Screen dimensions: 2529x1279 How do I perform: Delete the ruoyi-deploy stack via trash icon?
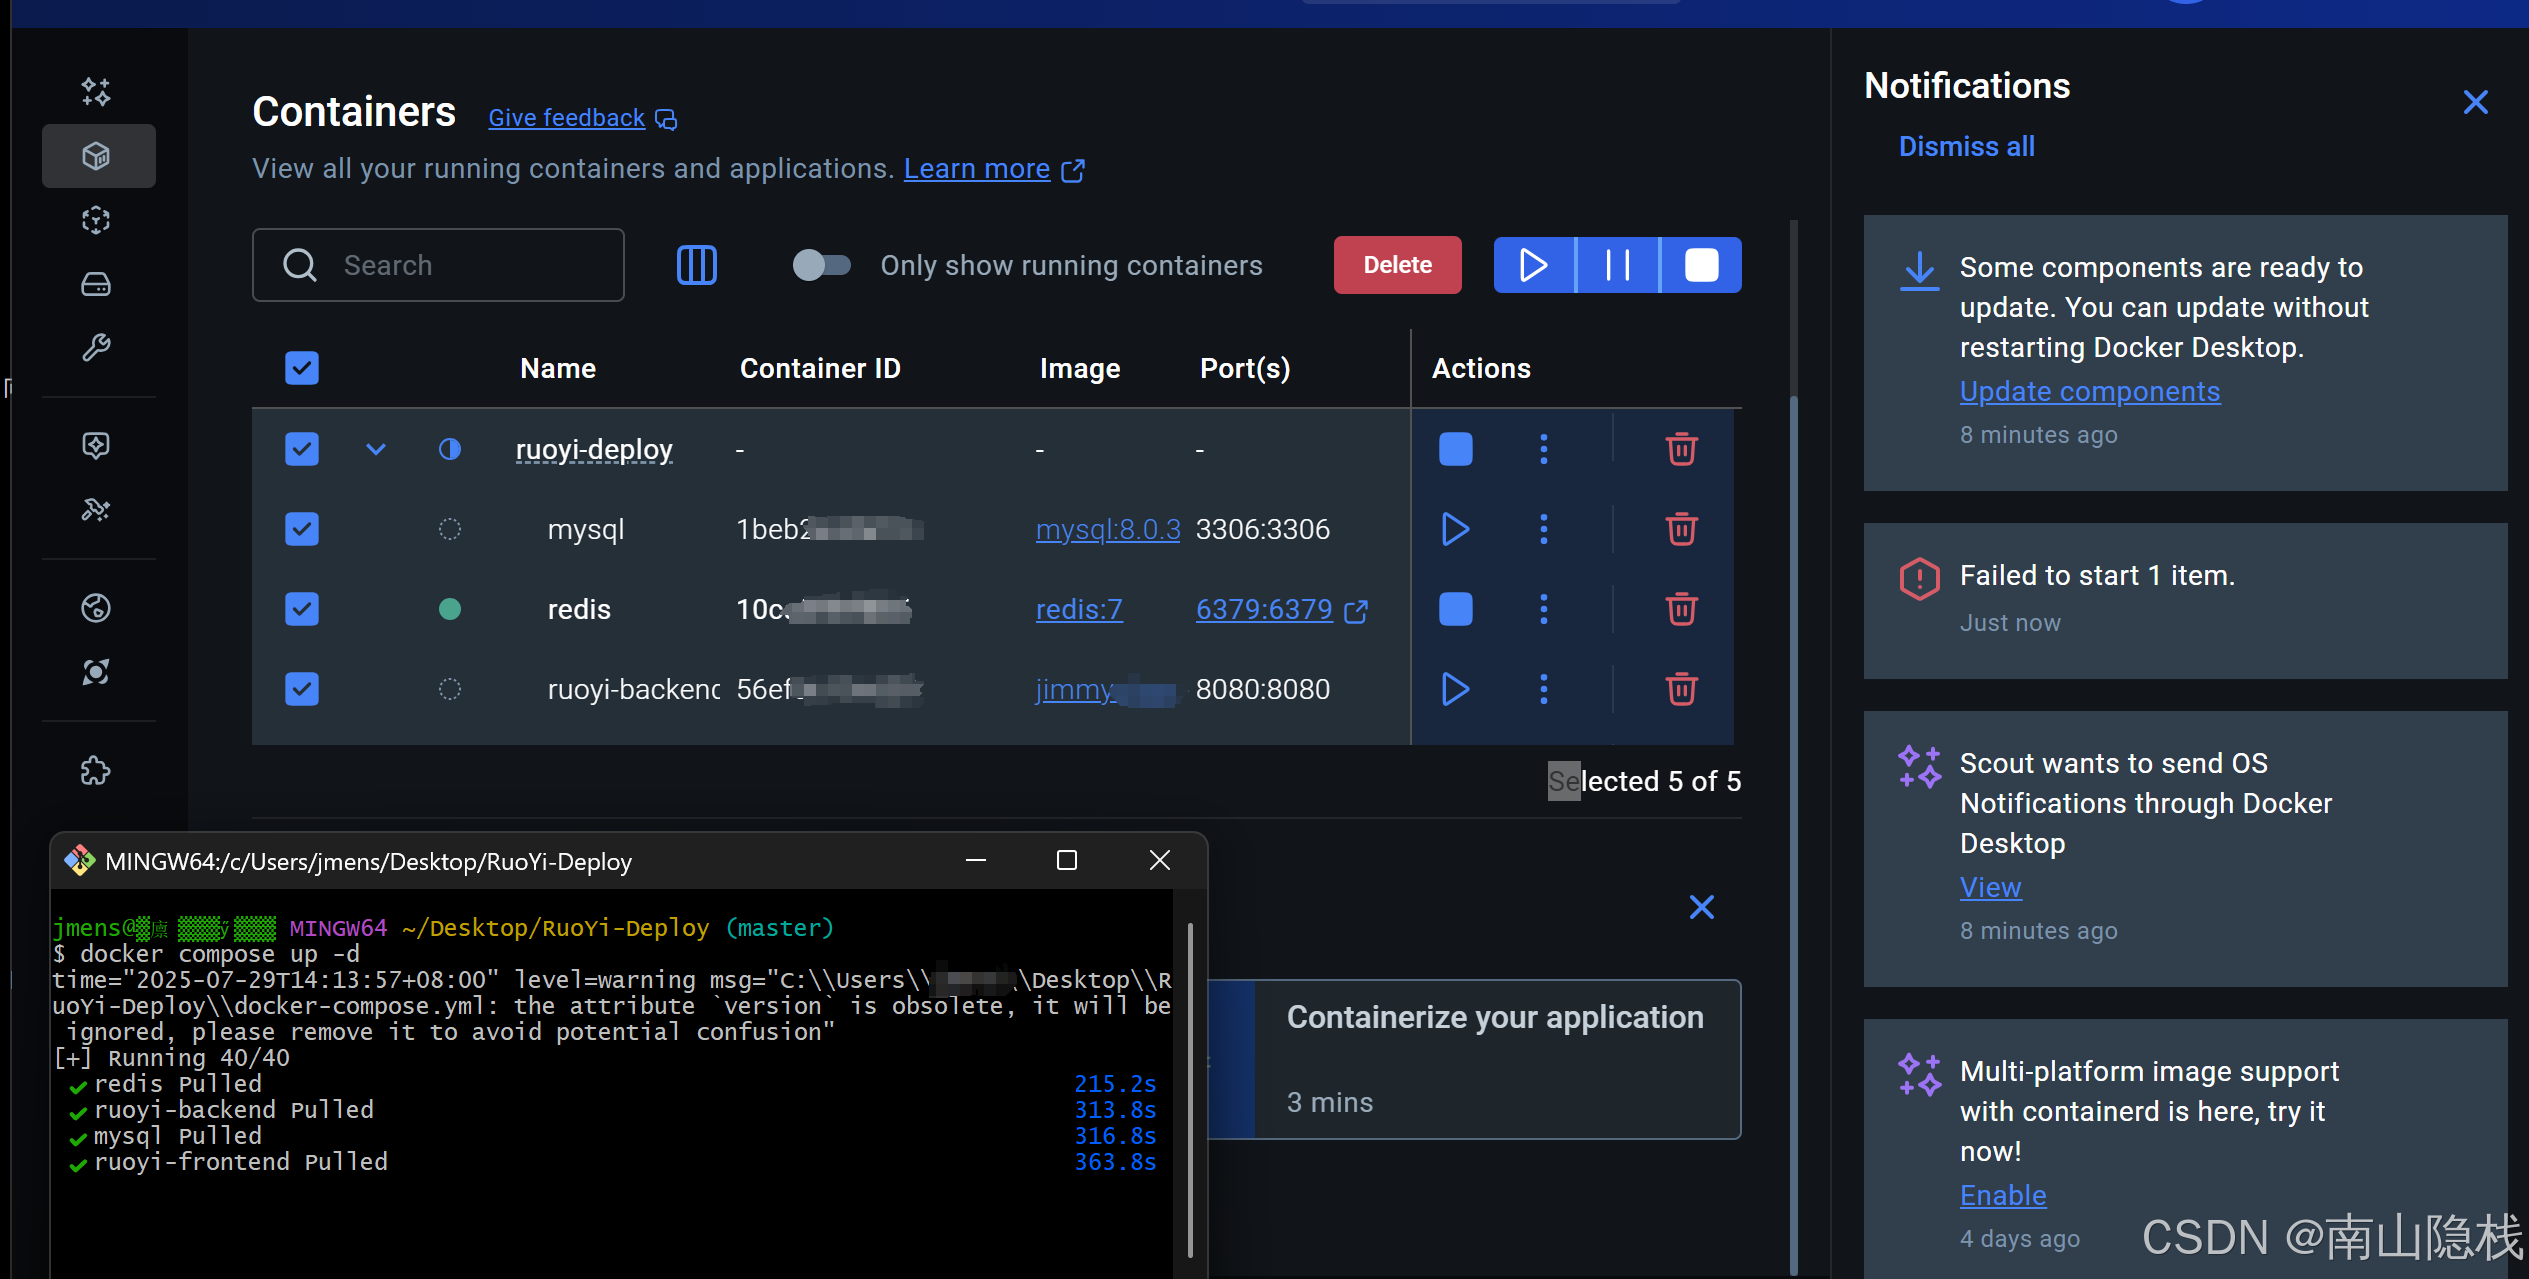(x=1682, y=449)
